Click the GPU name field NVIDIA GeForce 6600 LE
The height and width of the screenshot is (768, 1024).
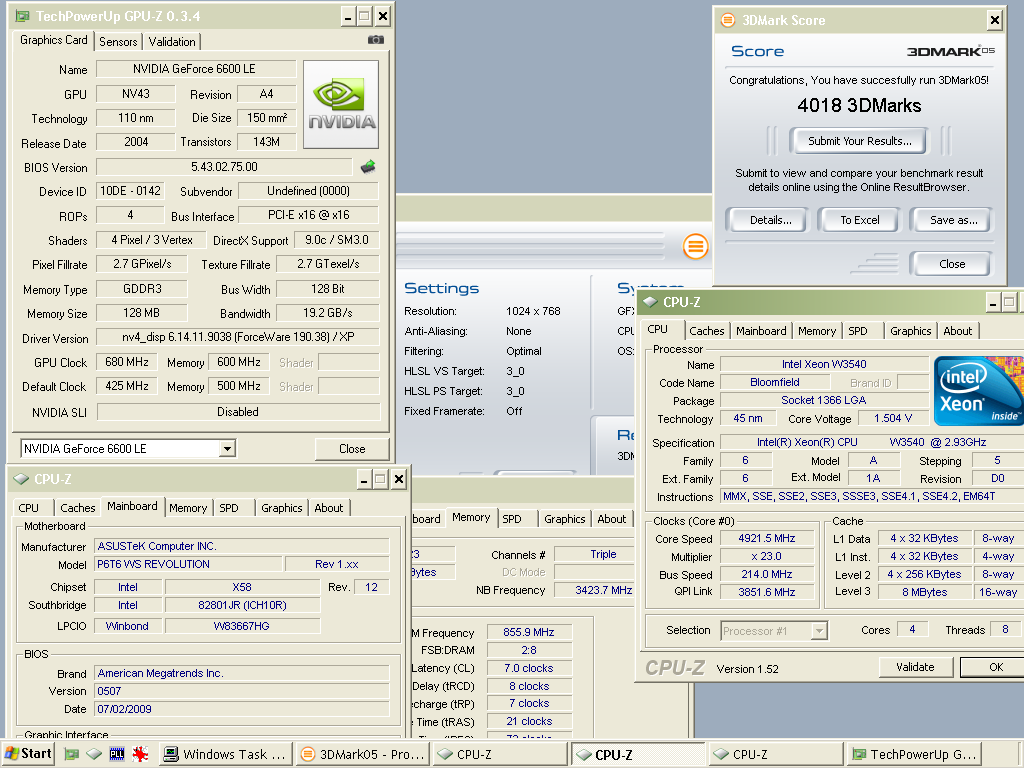tap(195, 69)
